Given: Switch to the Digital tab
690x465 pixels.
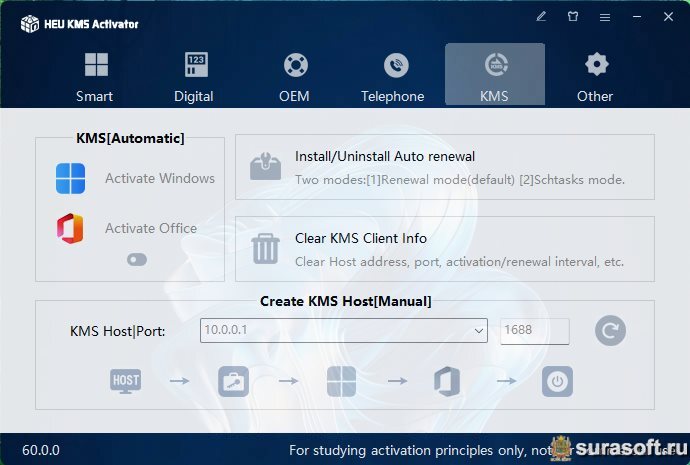Looking at the screenshot, I should click(x=194, y=77).
